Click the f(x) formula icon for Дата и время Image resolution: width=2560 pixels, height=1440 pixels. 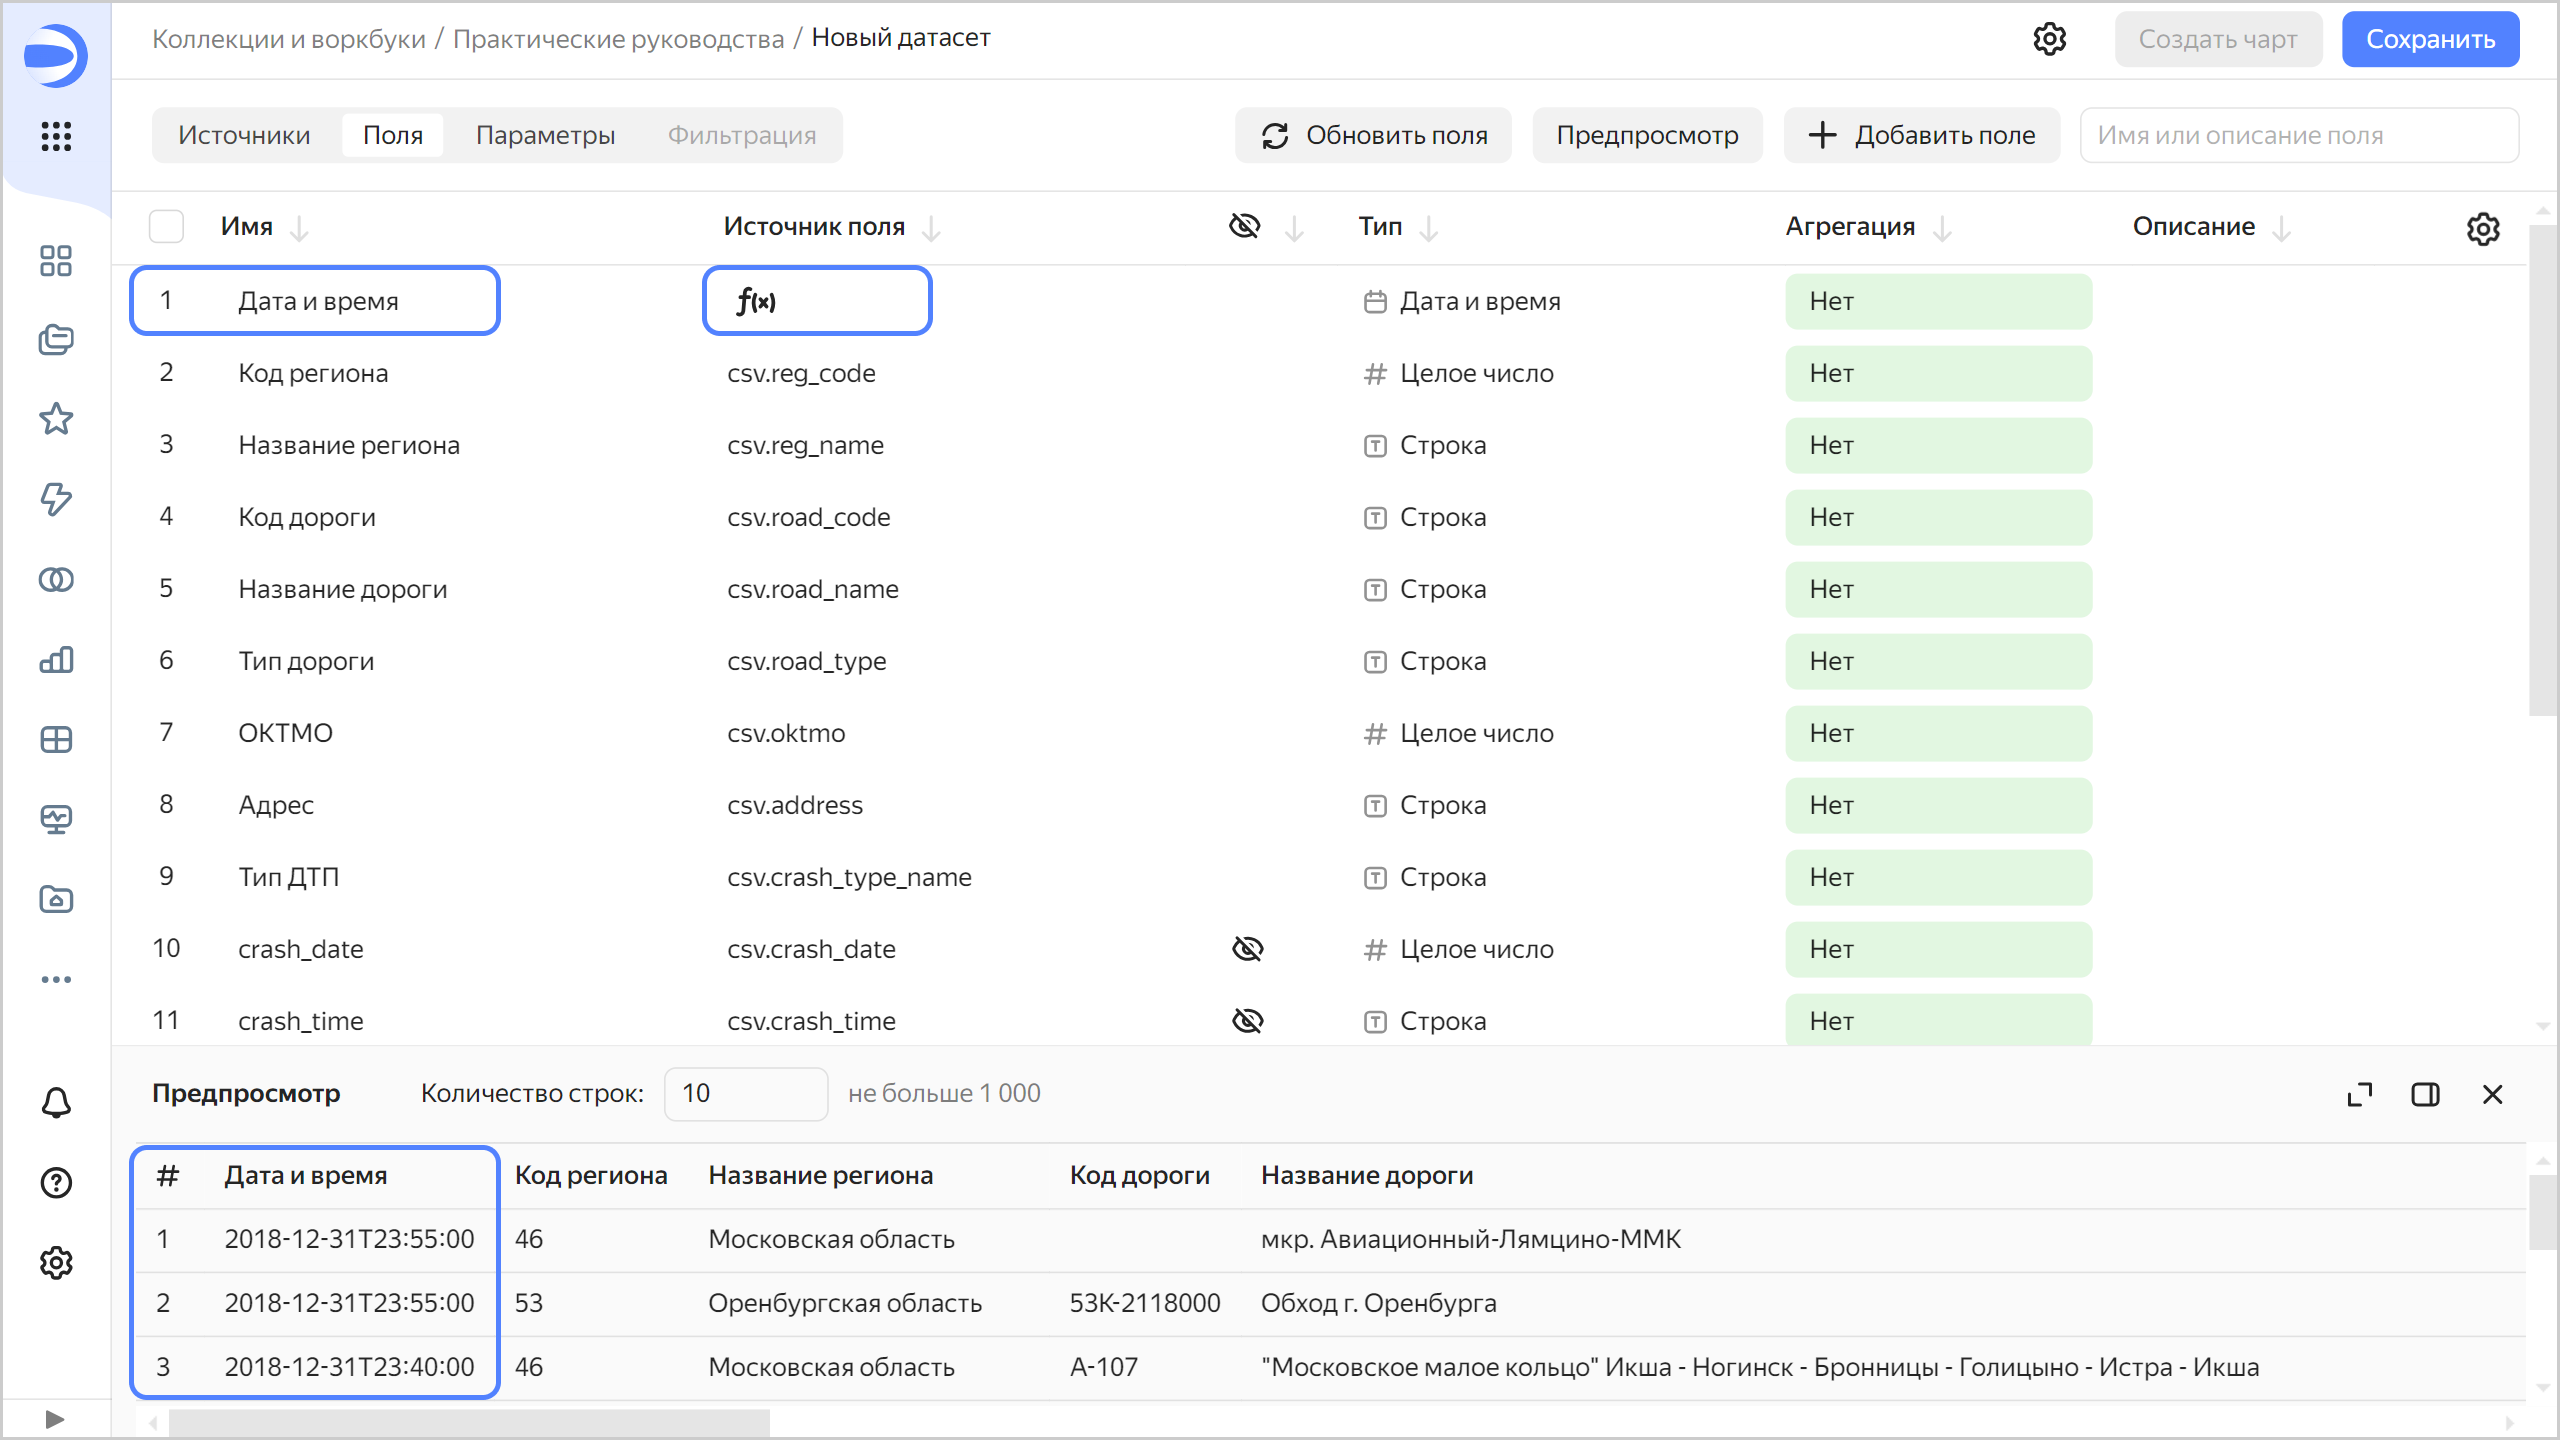coord(756,301)
